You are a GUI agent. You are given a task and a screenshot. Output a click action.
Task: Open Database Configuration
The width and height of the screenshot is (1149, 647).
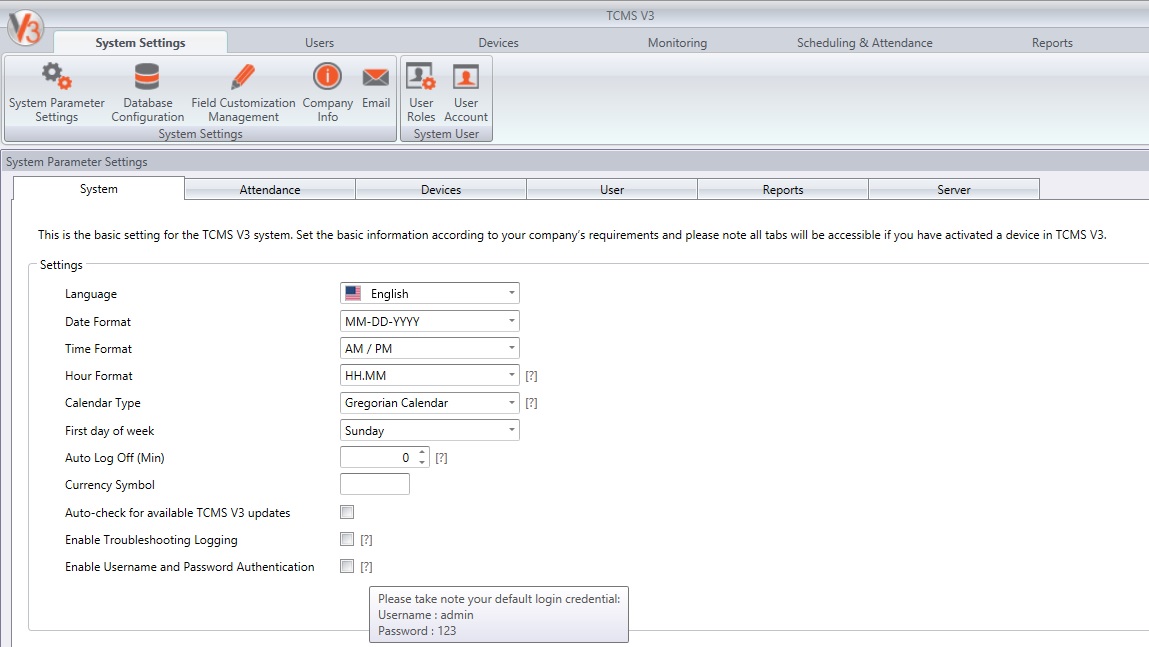coord(147,93)
